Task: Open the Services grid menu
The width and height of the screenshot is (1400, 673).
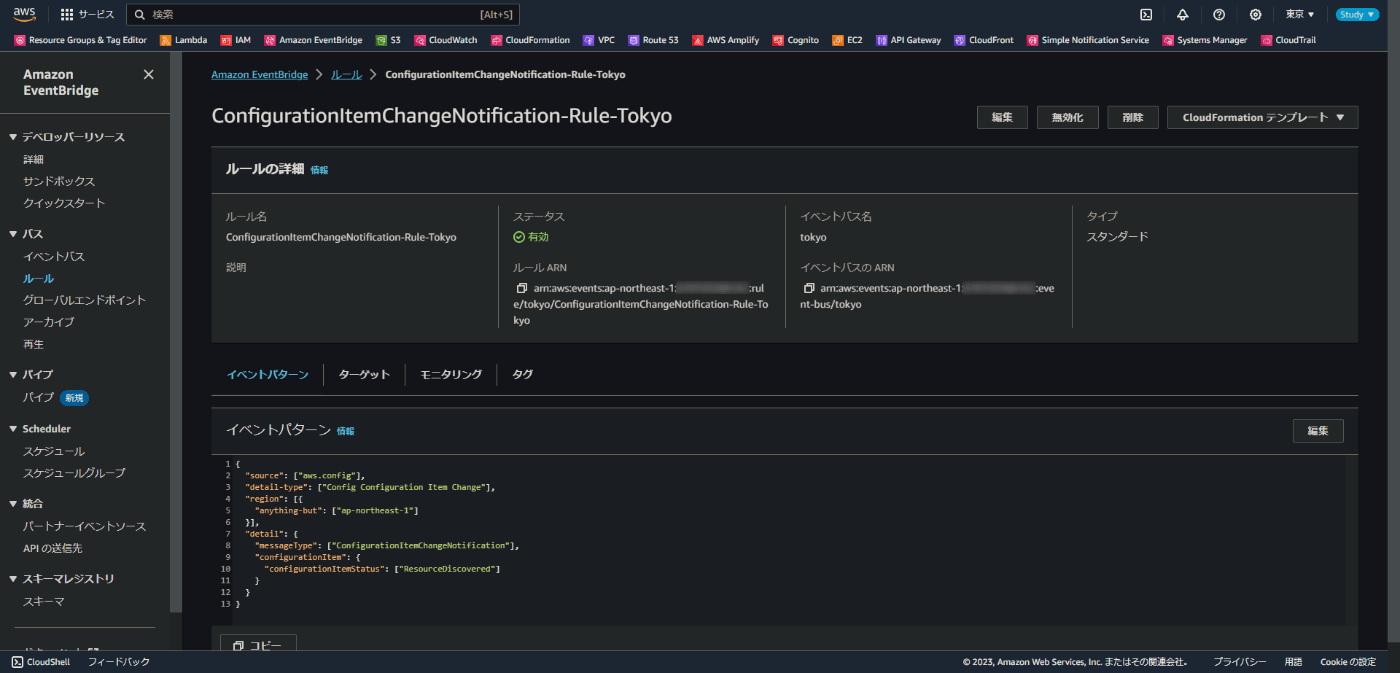Action: click(x=87, y=14)
